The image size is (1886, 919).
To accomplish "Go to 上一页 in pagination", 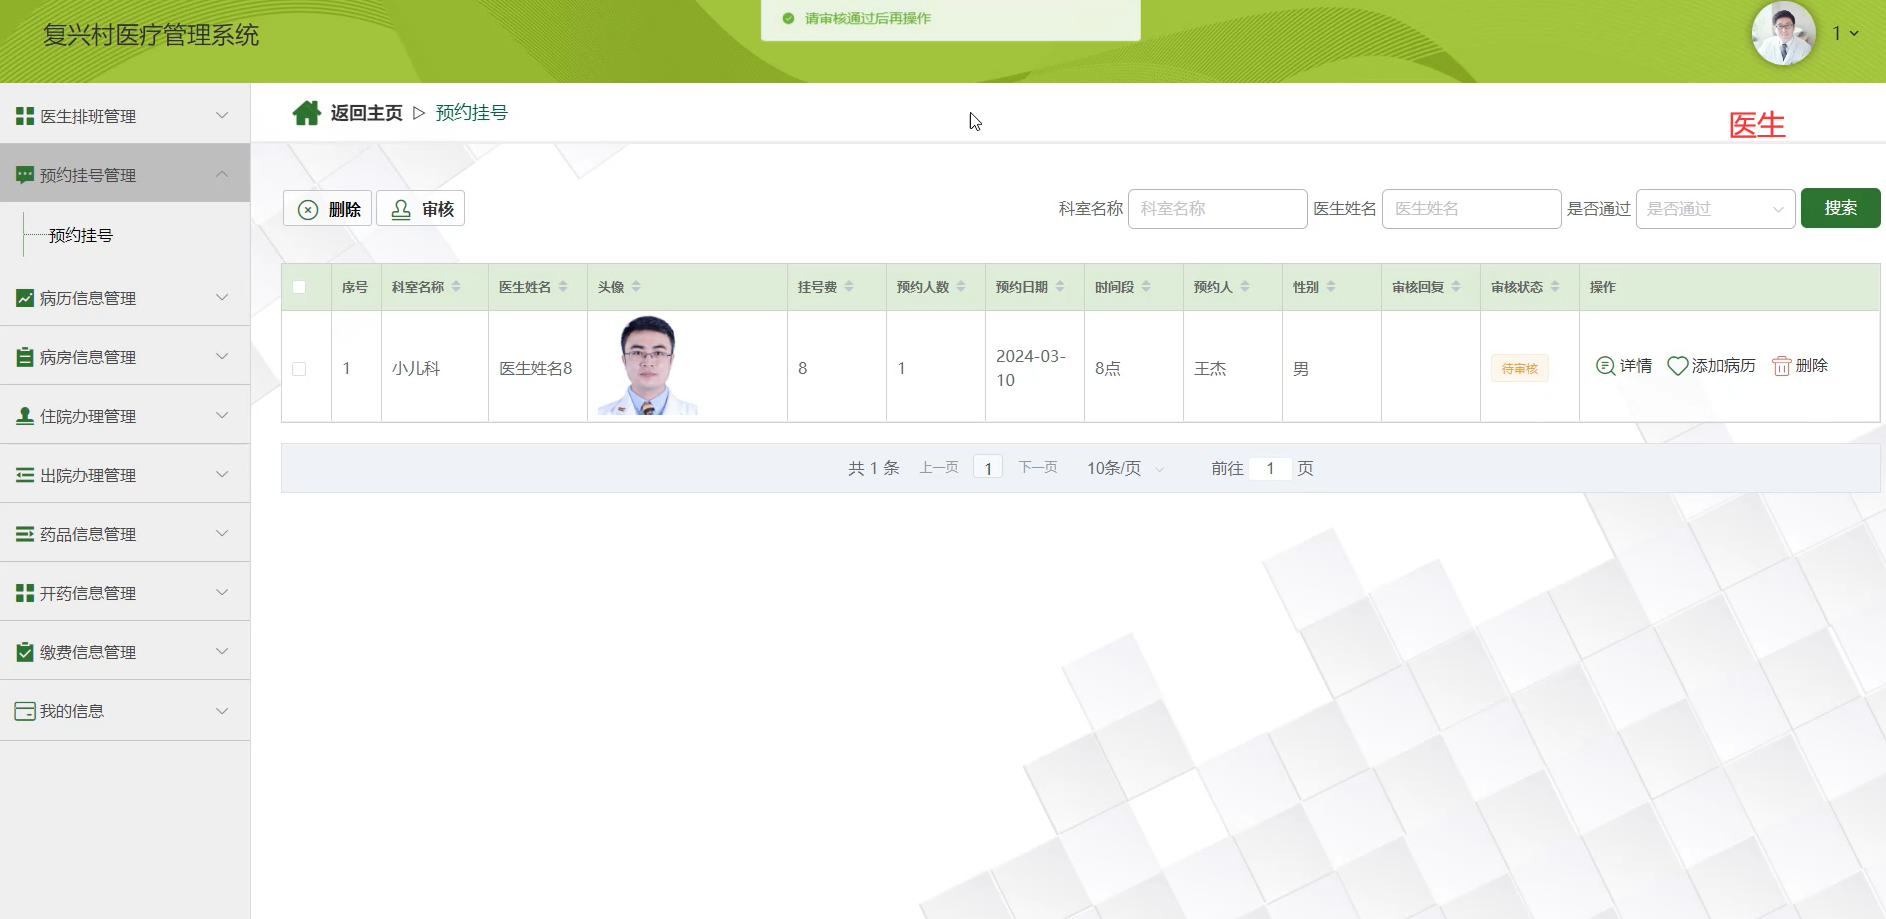I will pos(939,467).
